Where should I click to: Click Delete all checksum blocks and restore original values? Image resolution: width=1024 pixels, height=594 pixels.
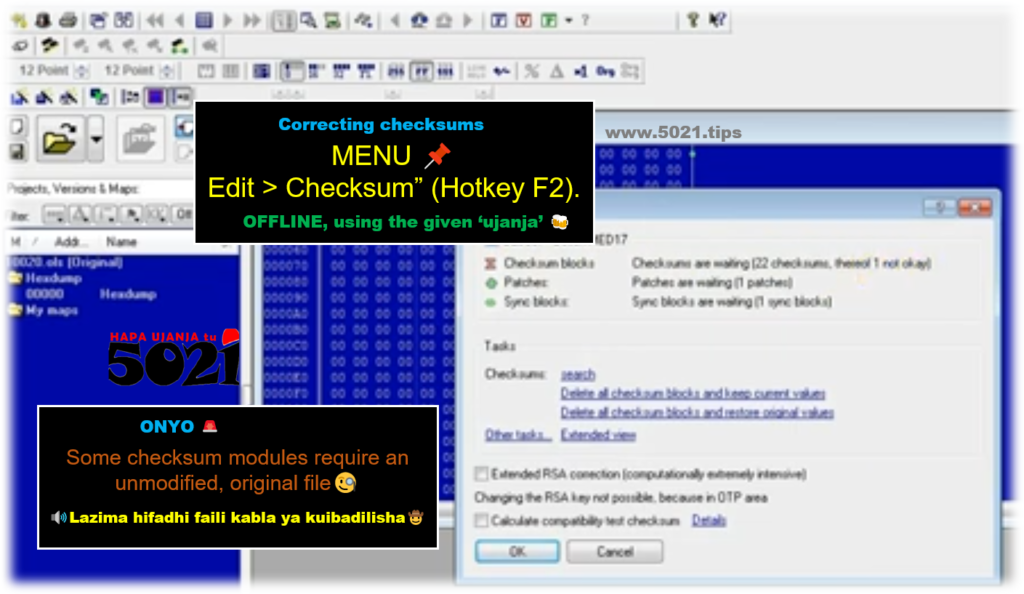(697, 412)
